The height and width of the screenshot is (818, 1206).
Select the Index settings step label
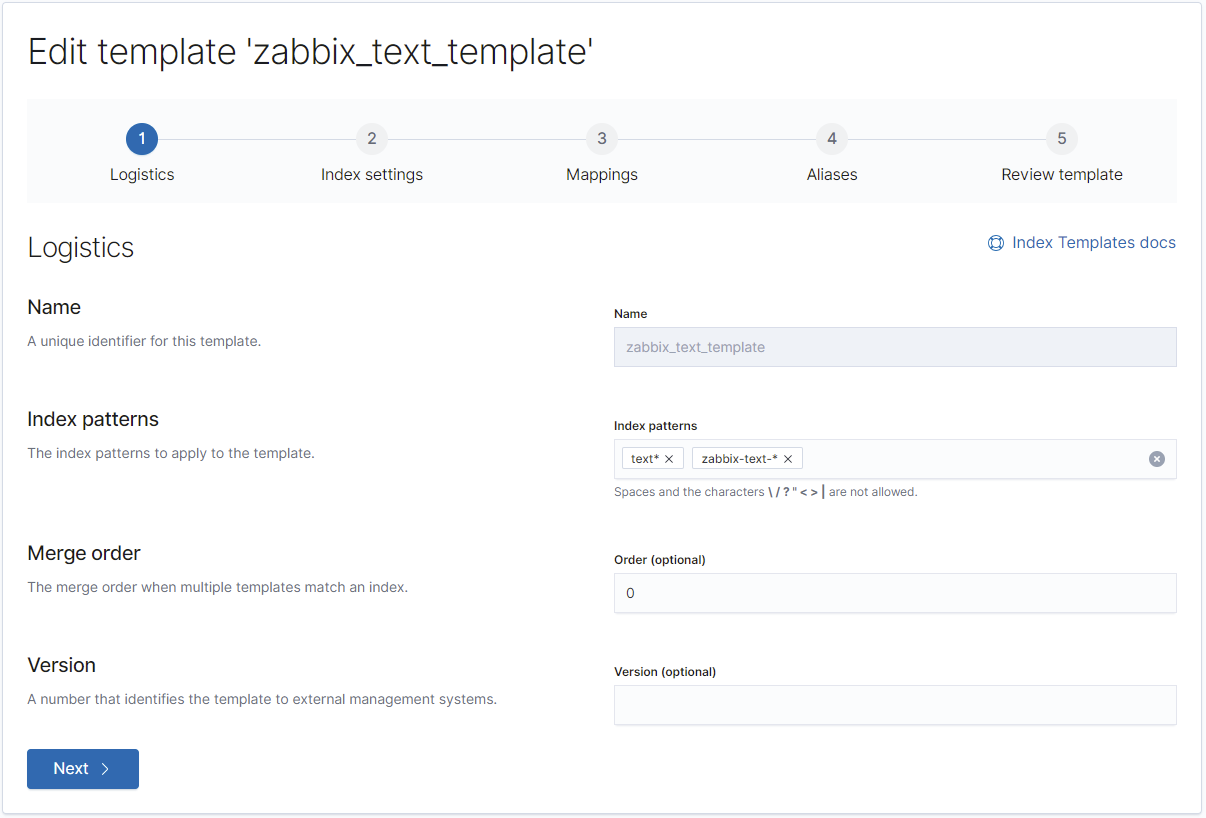coord(372,175)
